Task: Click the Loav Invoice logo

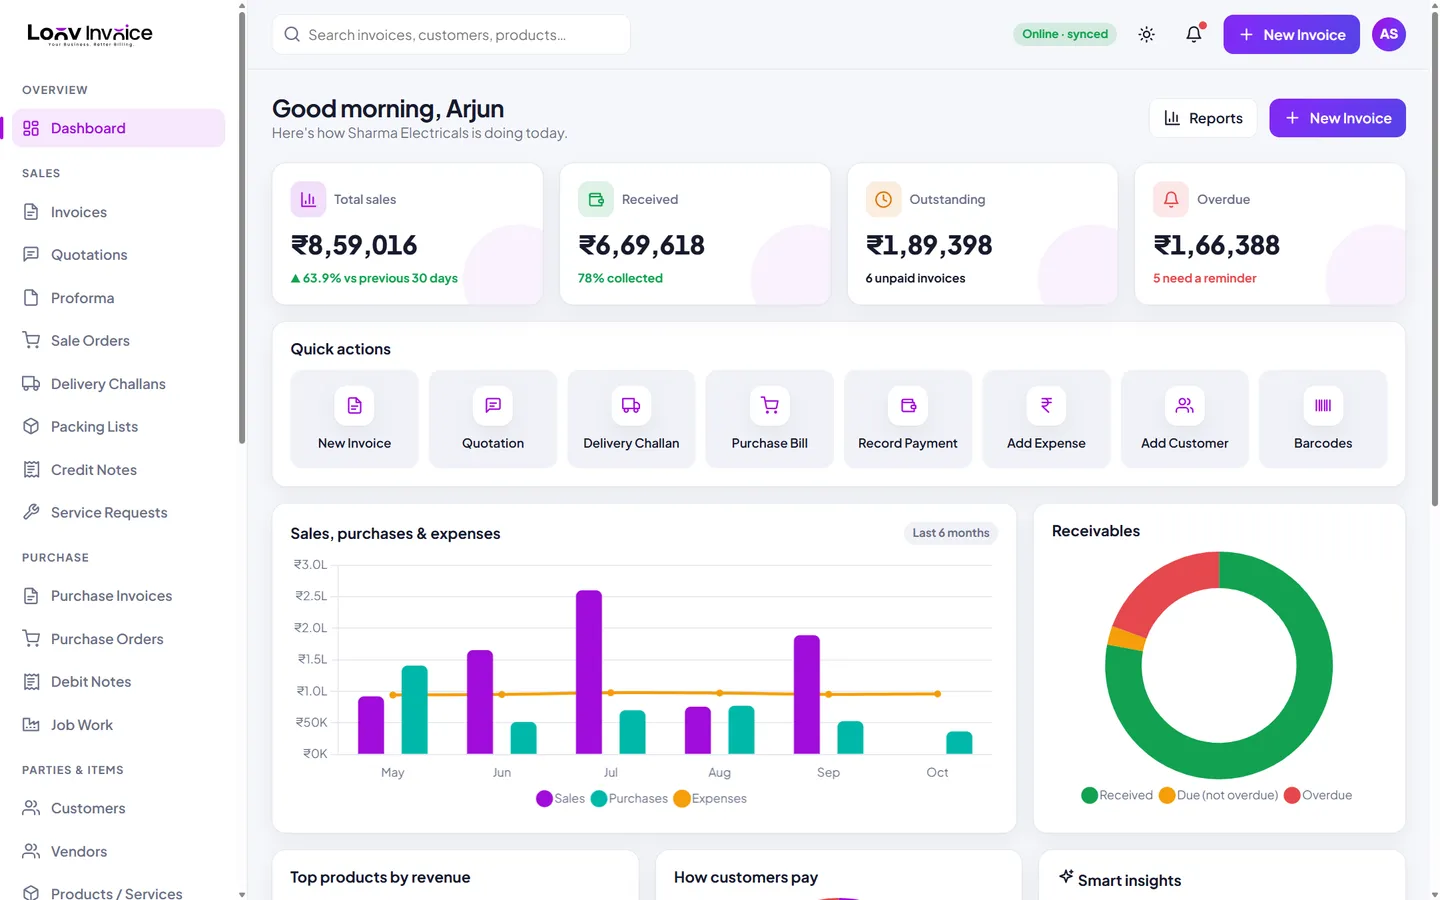Action: 90,34
